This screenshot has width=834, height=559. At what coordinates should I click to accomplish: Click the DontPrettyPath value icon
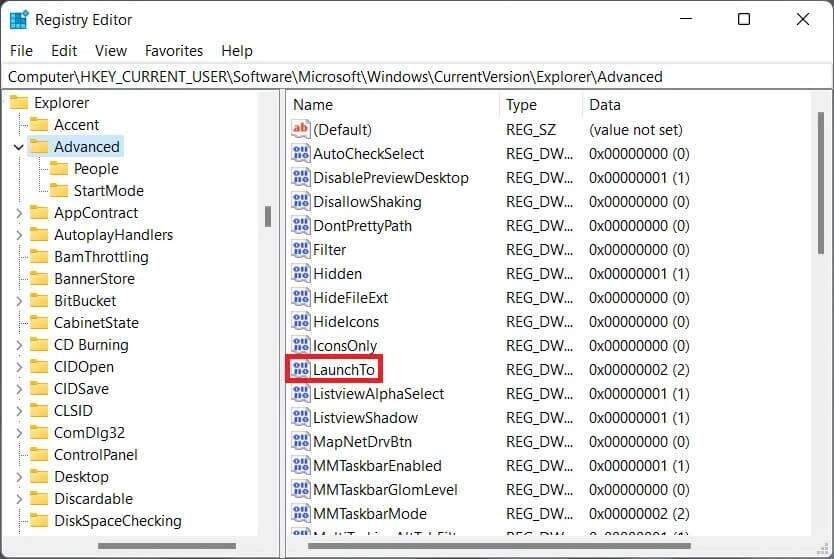(301, 226)
